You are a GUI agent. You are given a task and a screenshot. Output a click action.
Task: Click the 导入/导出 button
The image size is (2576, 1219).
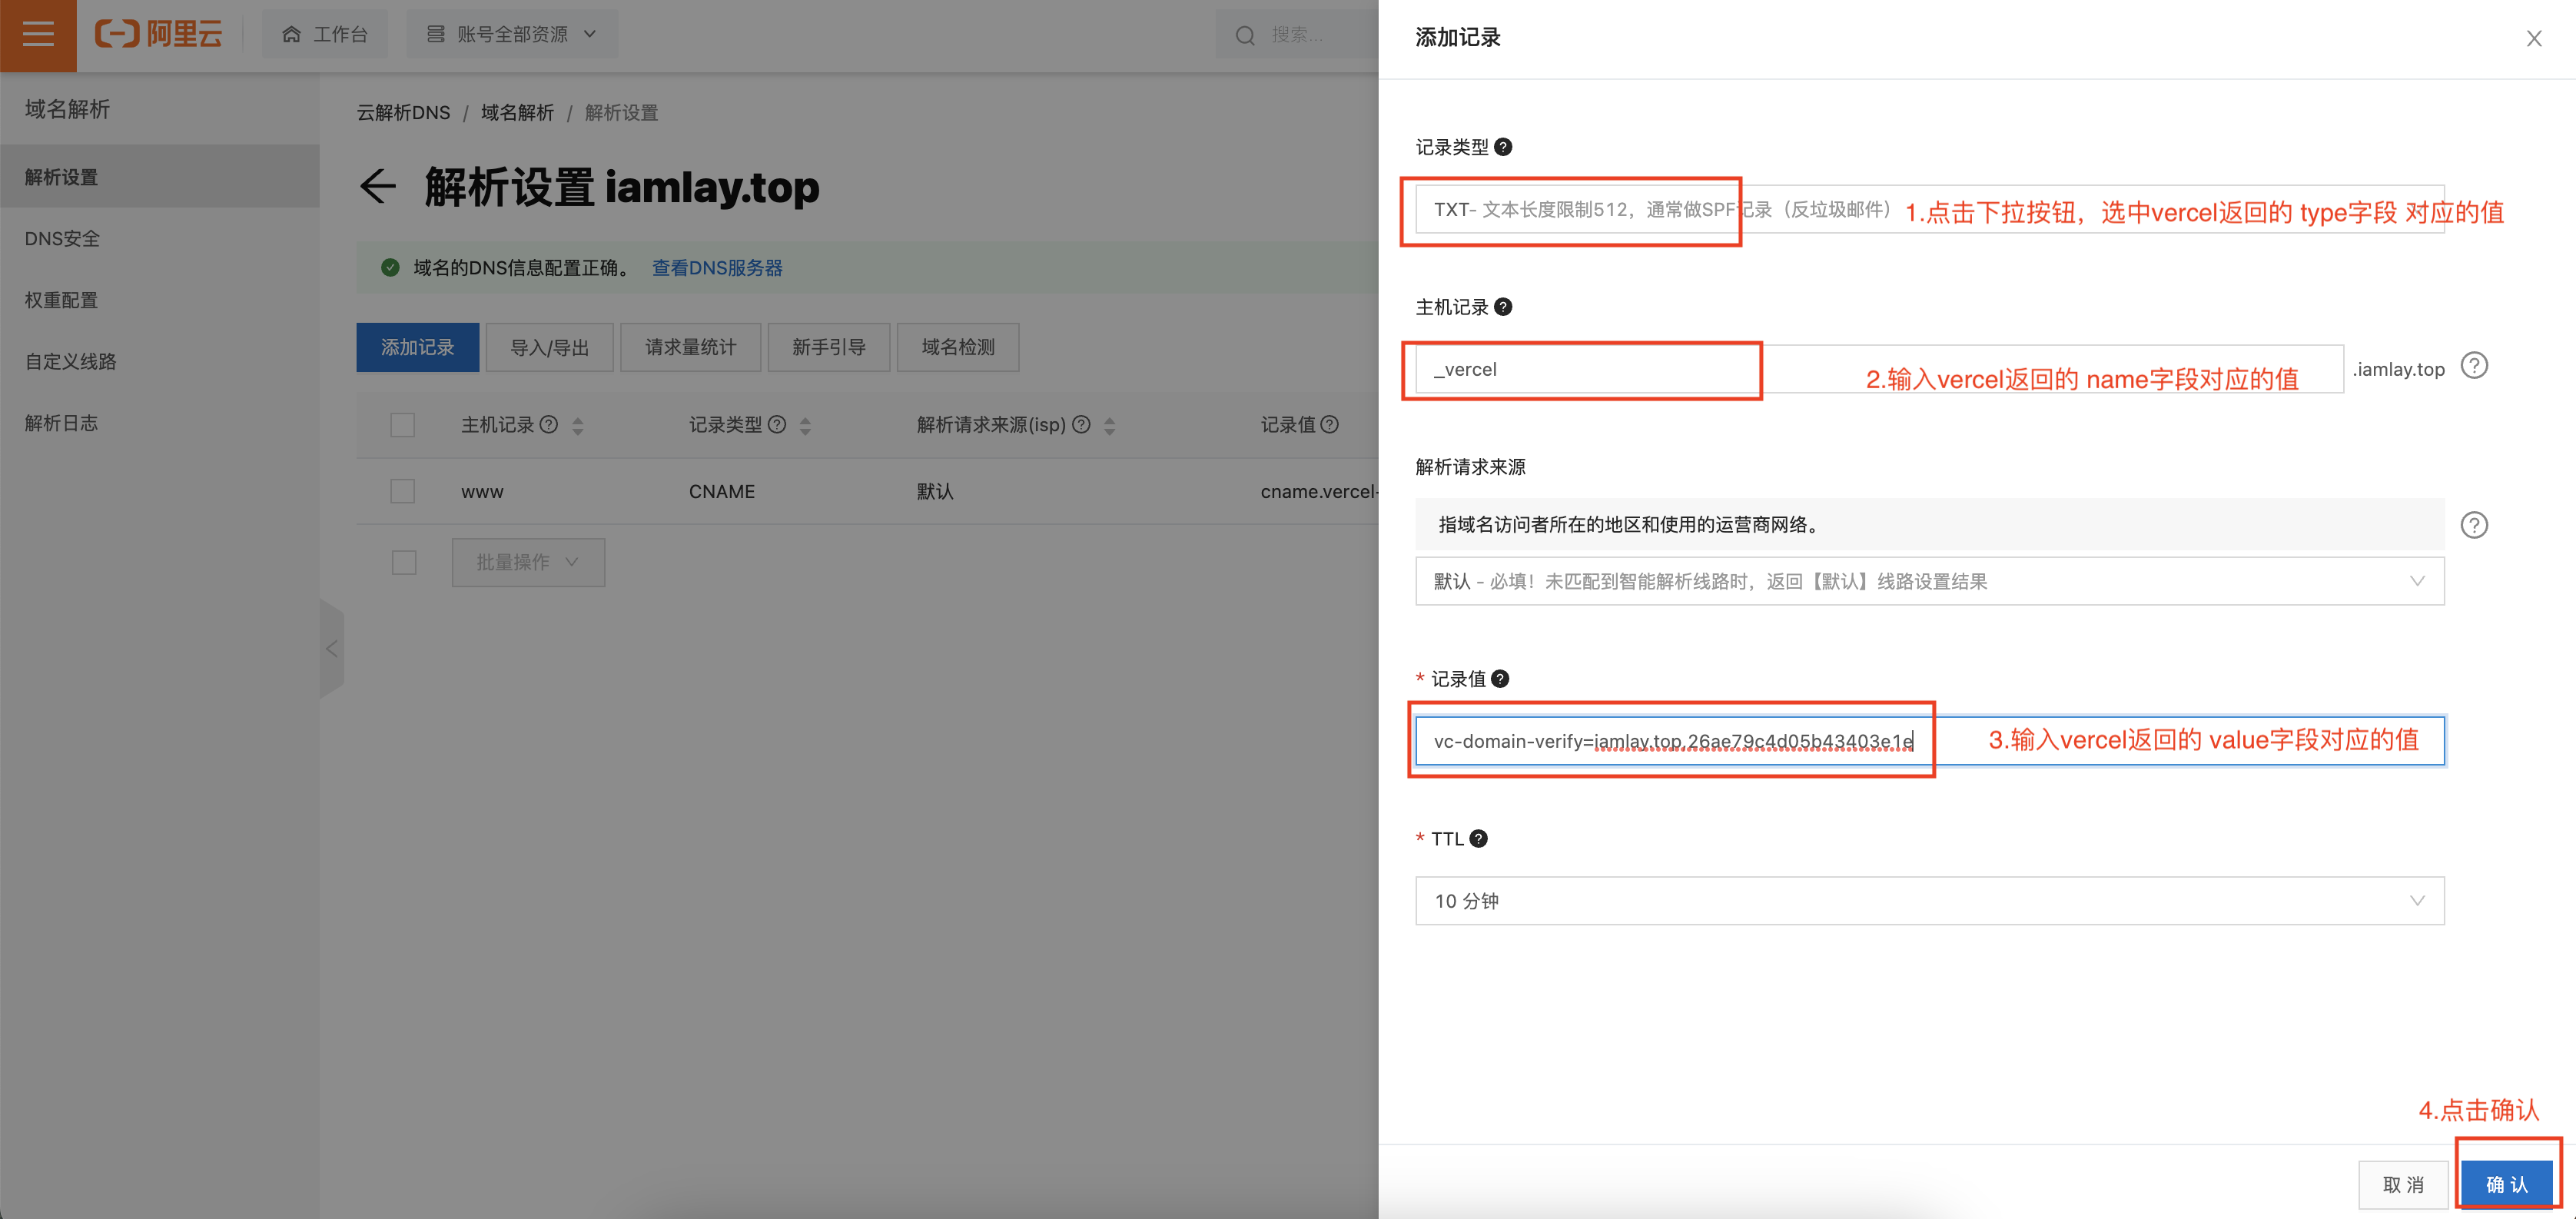click(x=549, y=347)
